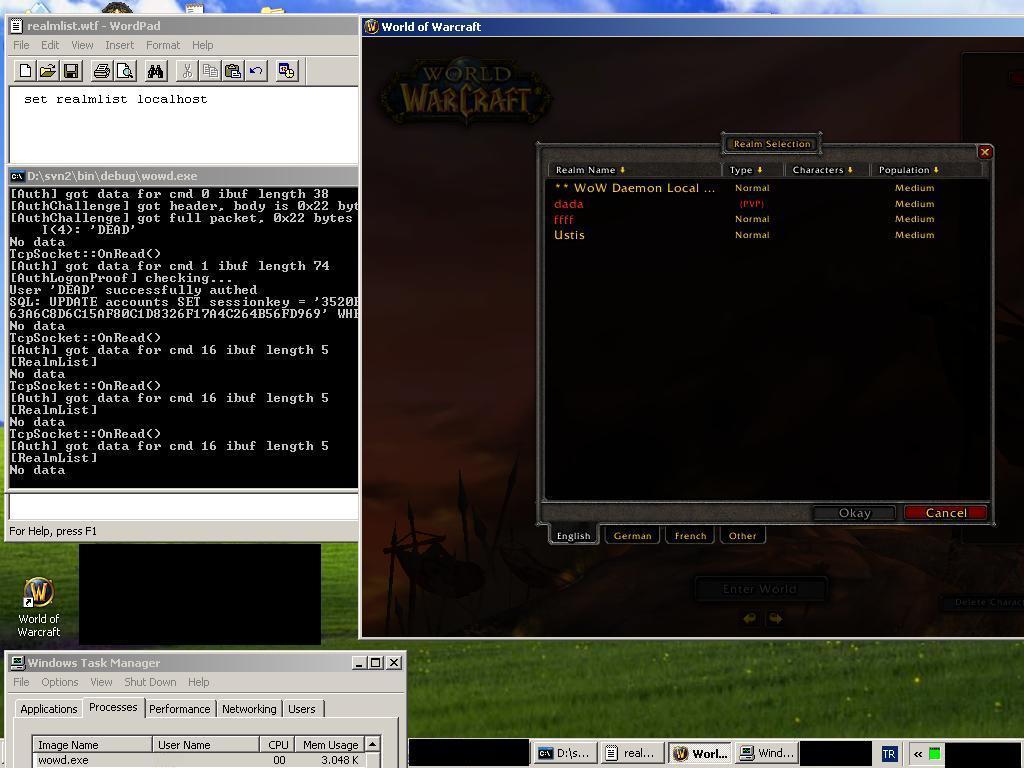The width and height of the screenshot is (1024, 768).
Task: Switch to the Other realm tab
Action: tap(743, 536)
